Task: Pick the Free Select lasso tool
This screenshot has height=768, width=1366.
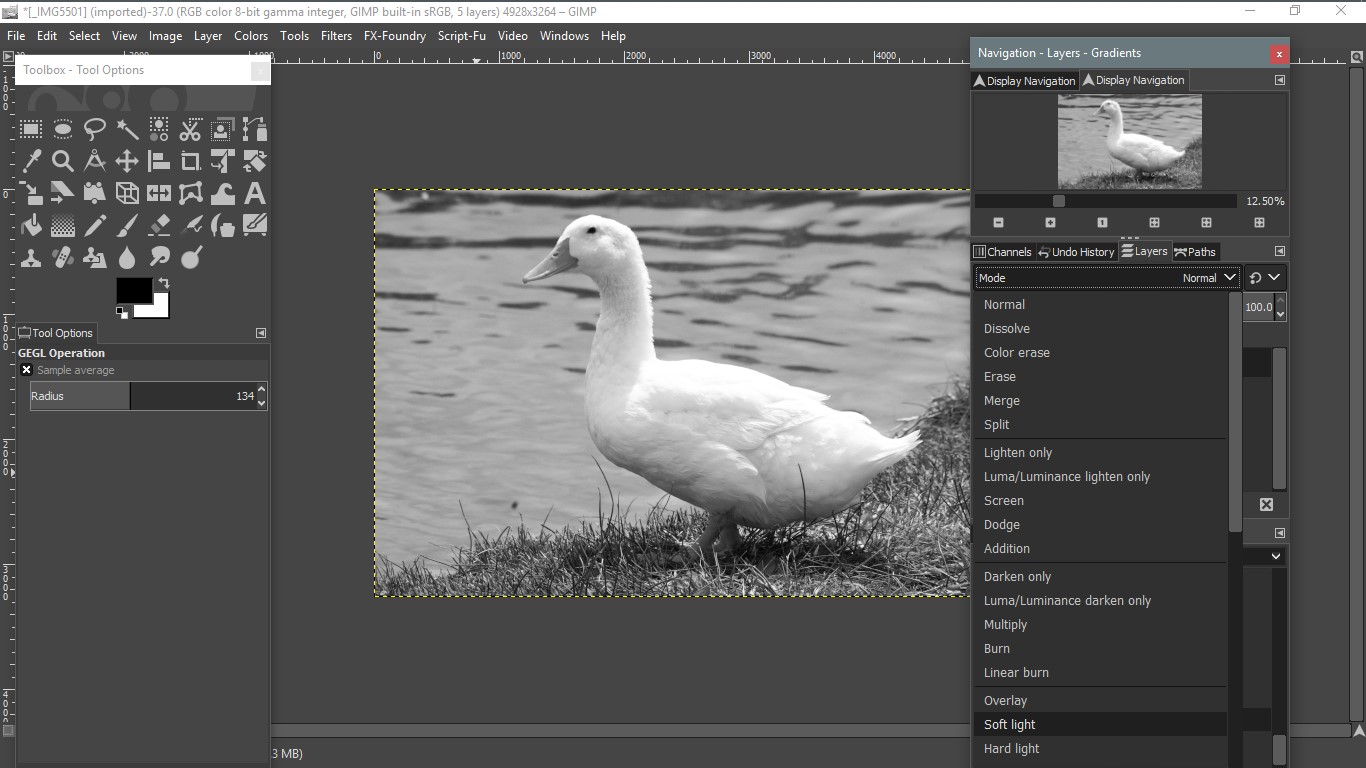Action: (95, 129)
